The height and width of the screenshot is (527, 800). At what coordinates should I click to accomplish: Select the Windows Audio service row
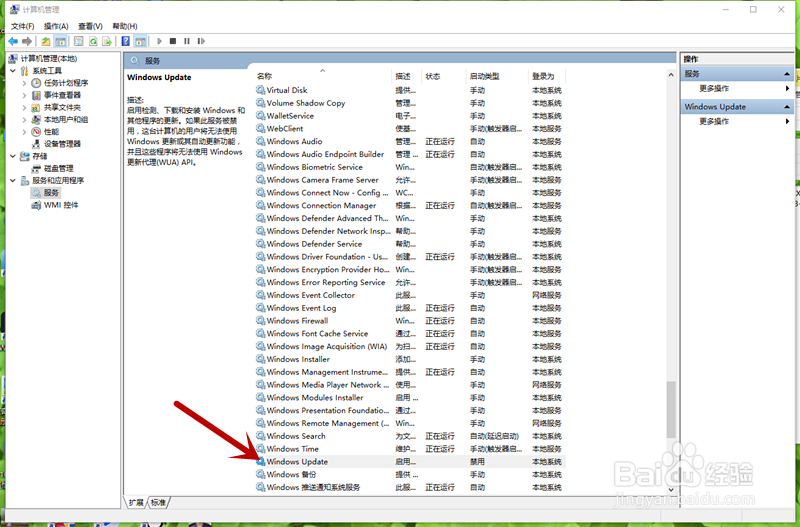410,141
